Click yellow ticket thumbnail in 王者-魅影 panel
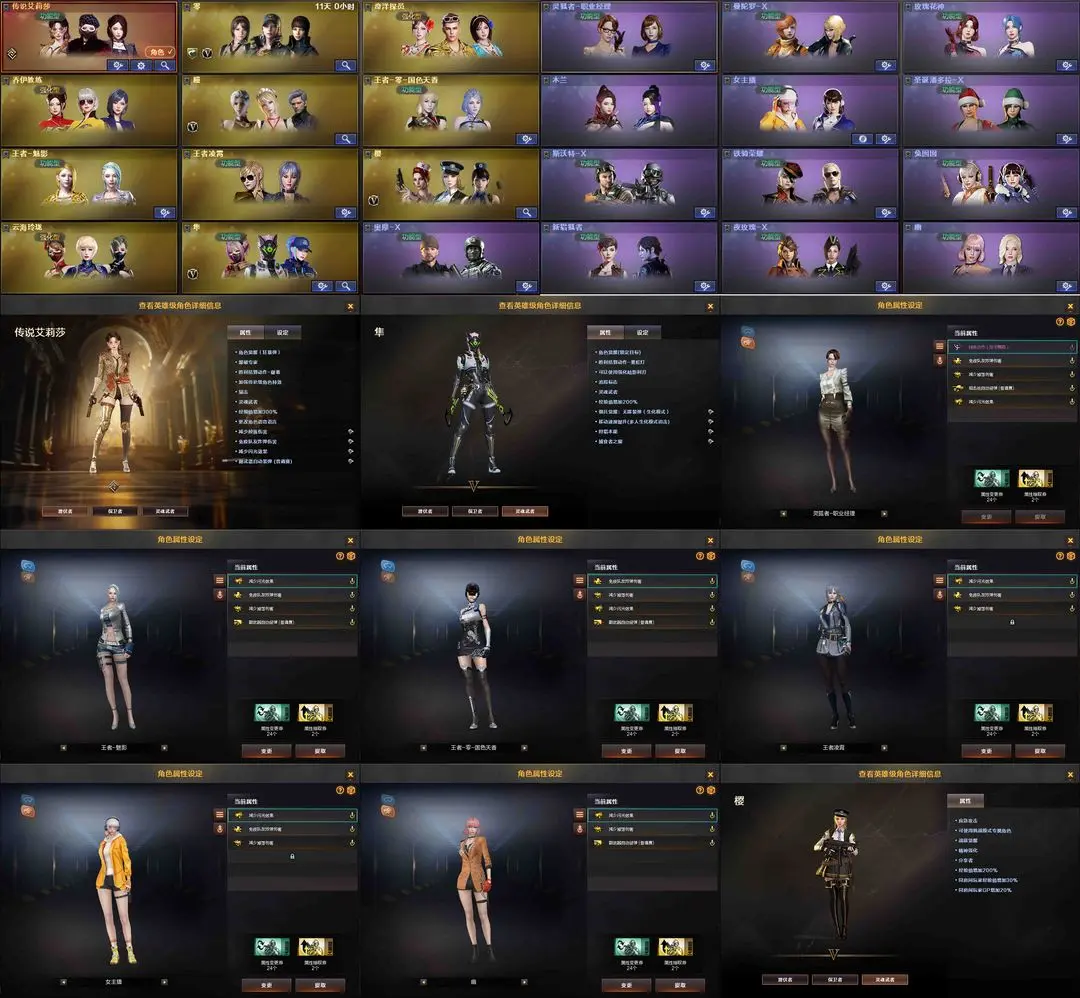 point(315,712)
